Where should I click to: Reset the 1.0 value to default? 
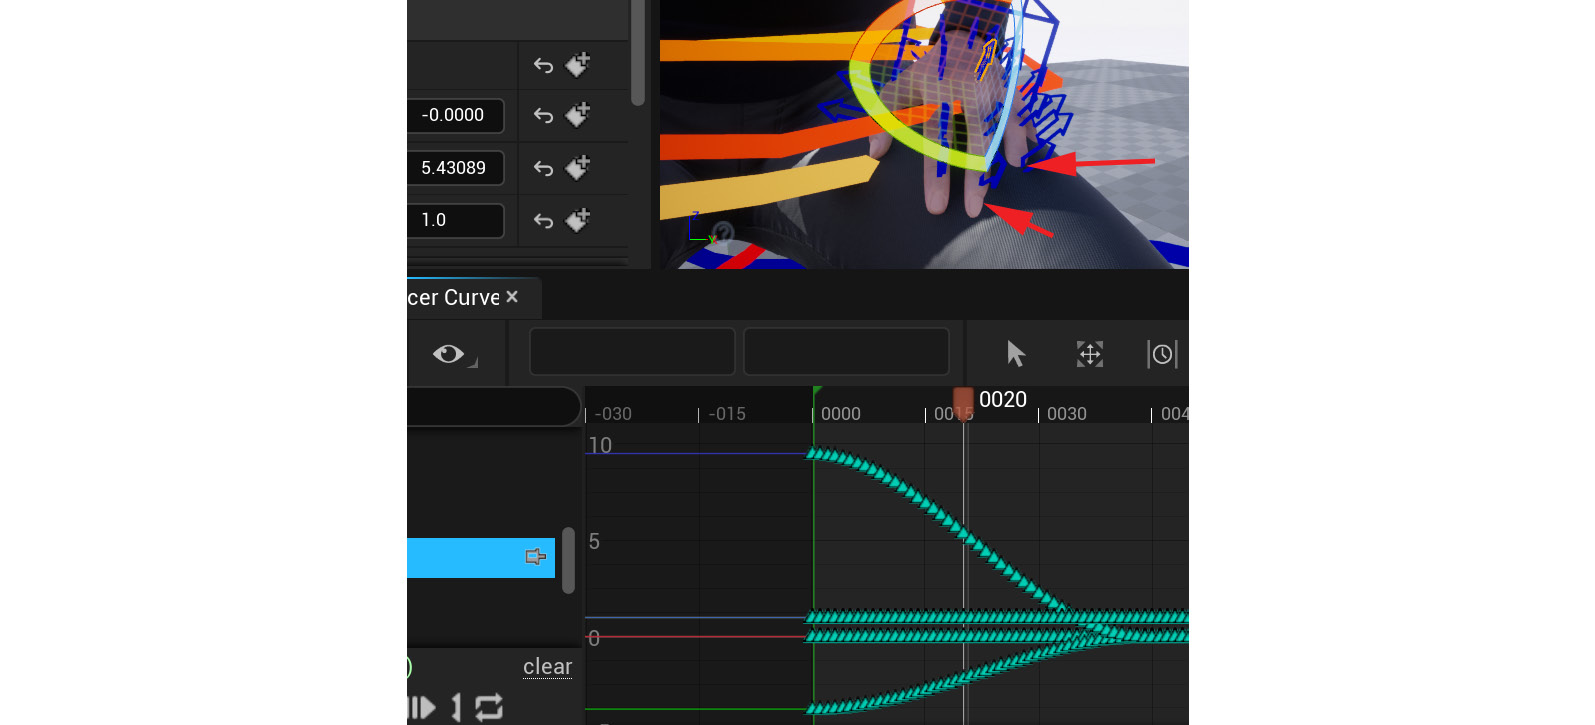tap(543, 221)
